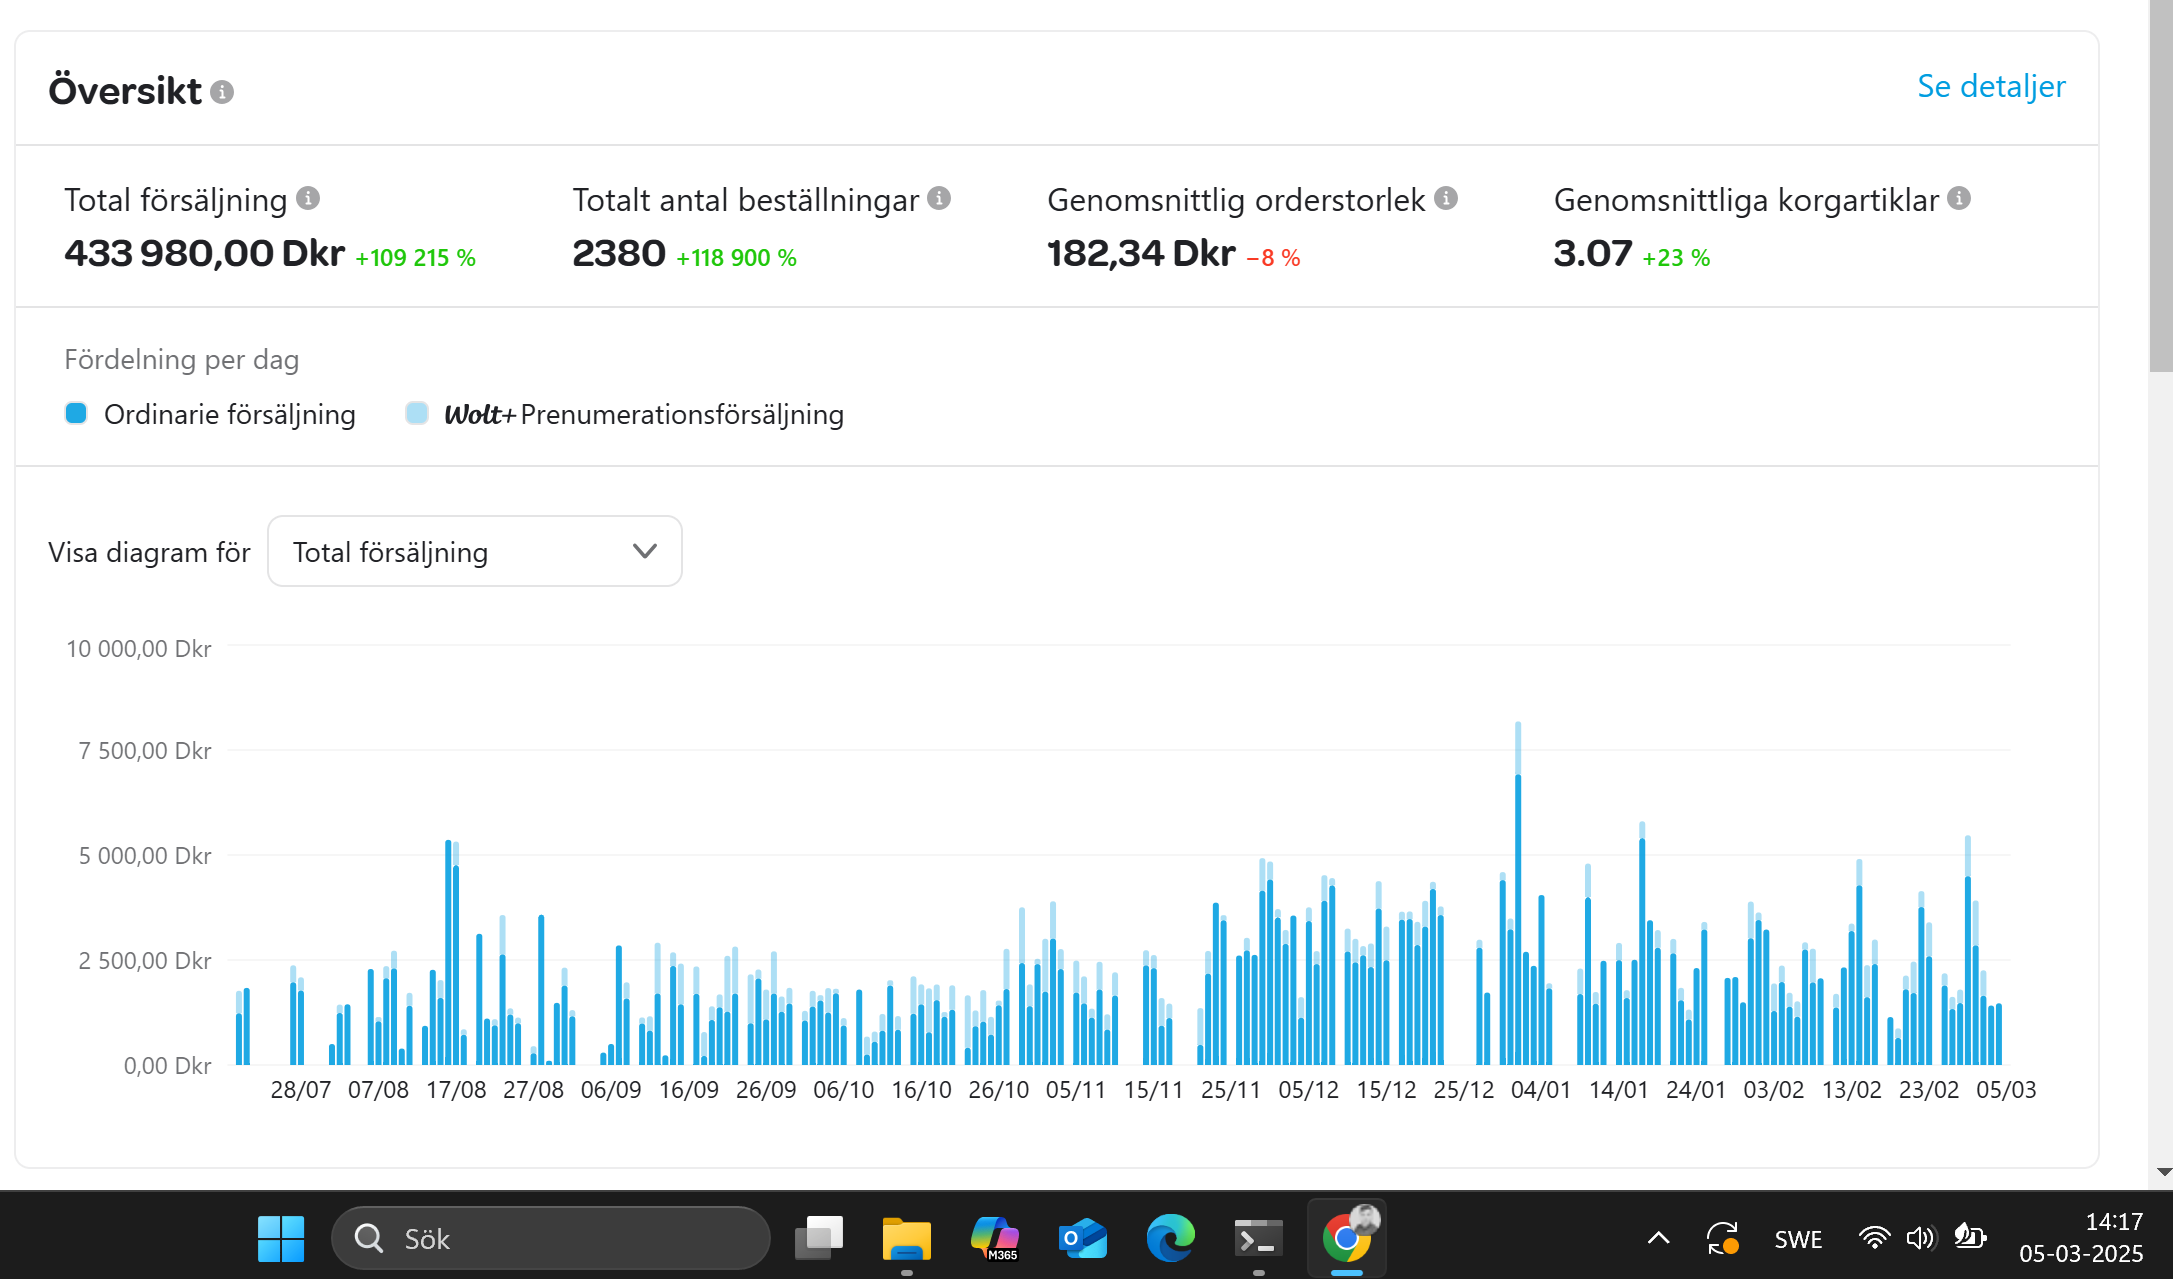Open Microsoft 365 Copilot taskbar icon

click(x=995, y=1238)
